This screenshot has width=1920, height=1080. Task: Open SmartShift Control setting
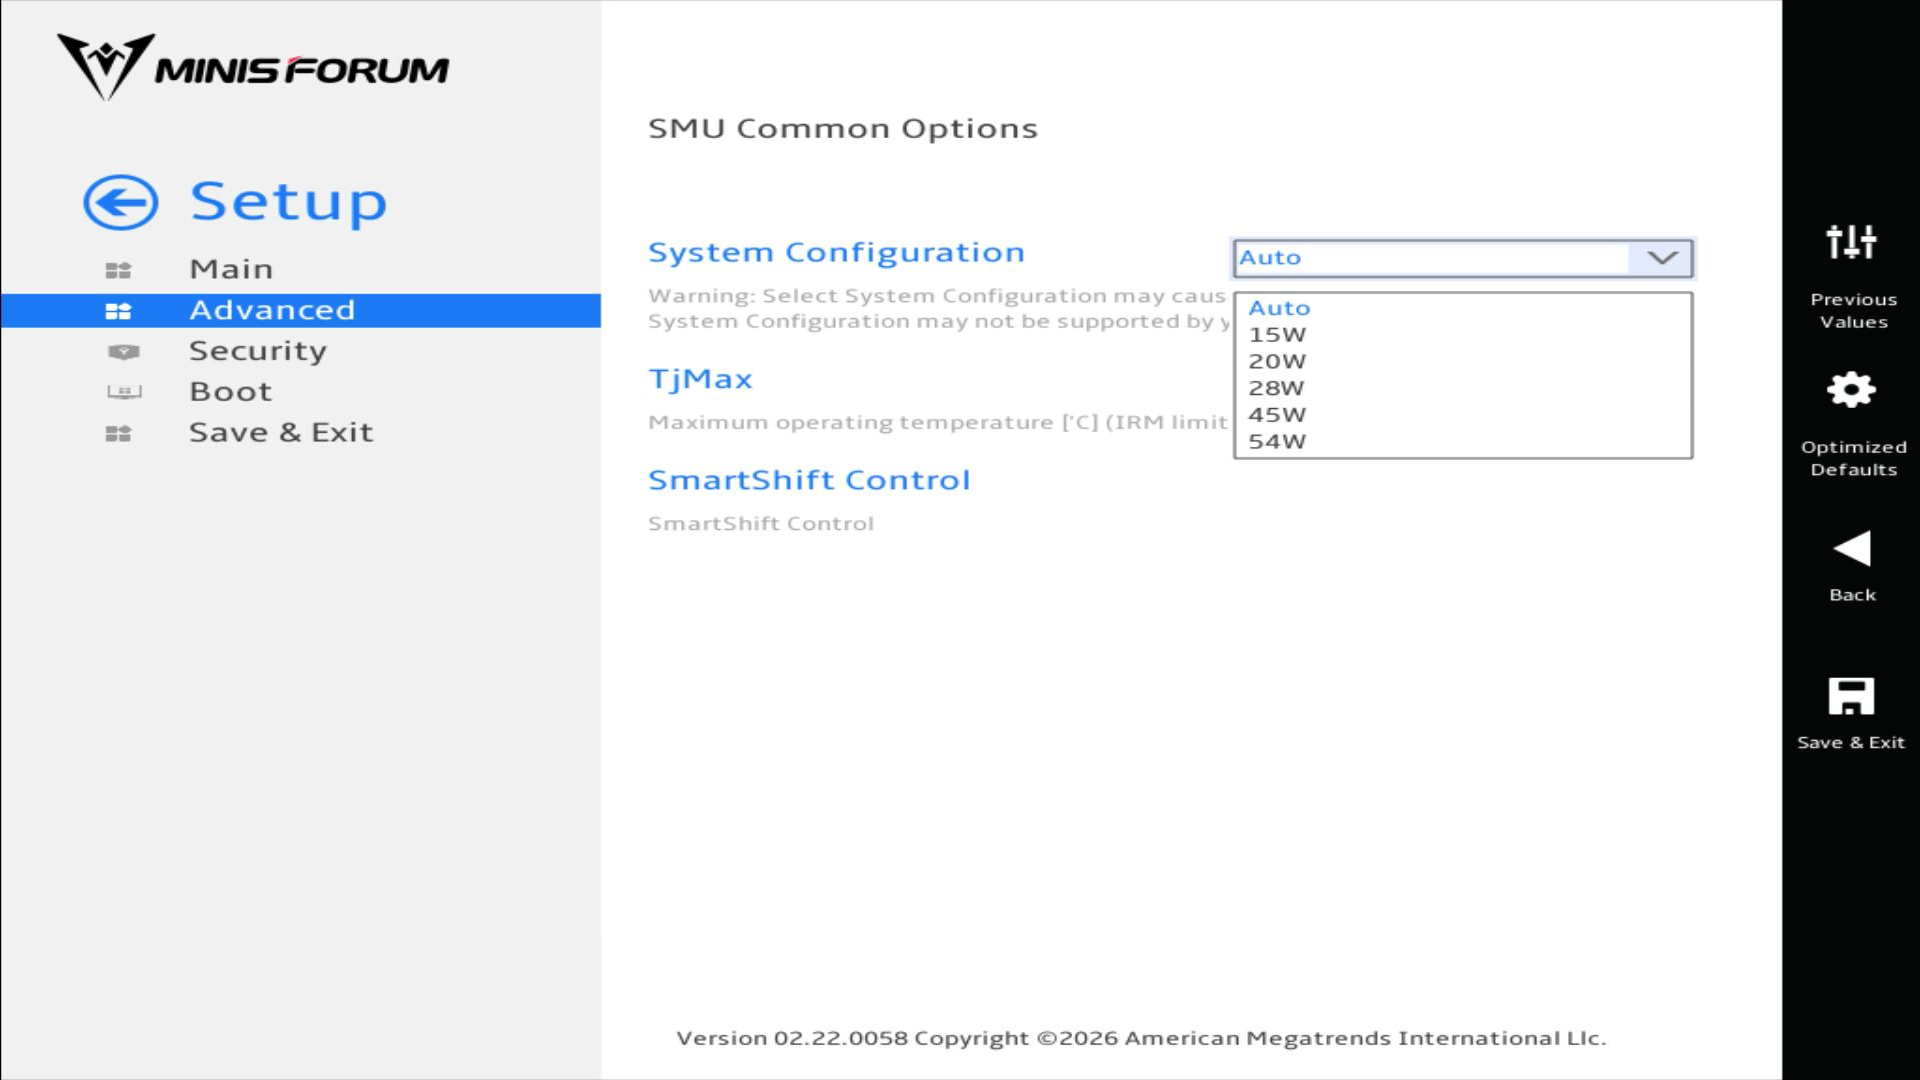809,480
